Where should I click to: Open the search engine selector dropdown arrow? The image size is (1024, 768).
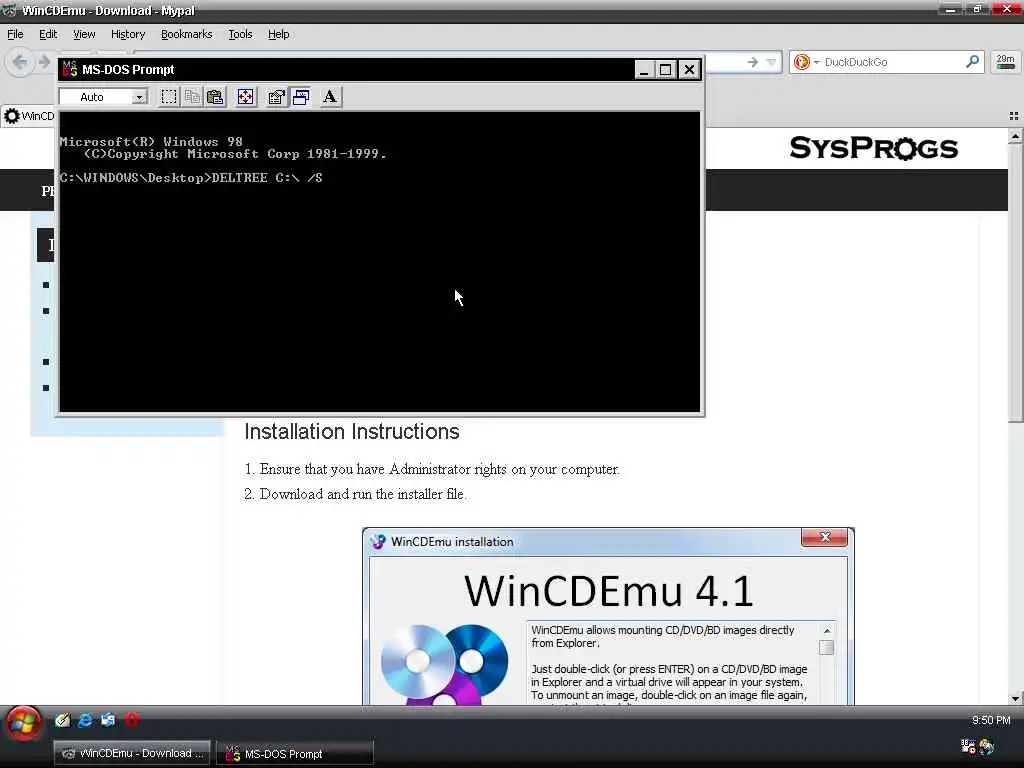(x=816, y=63)
